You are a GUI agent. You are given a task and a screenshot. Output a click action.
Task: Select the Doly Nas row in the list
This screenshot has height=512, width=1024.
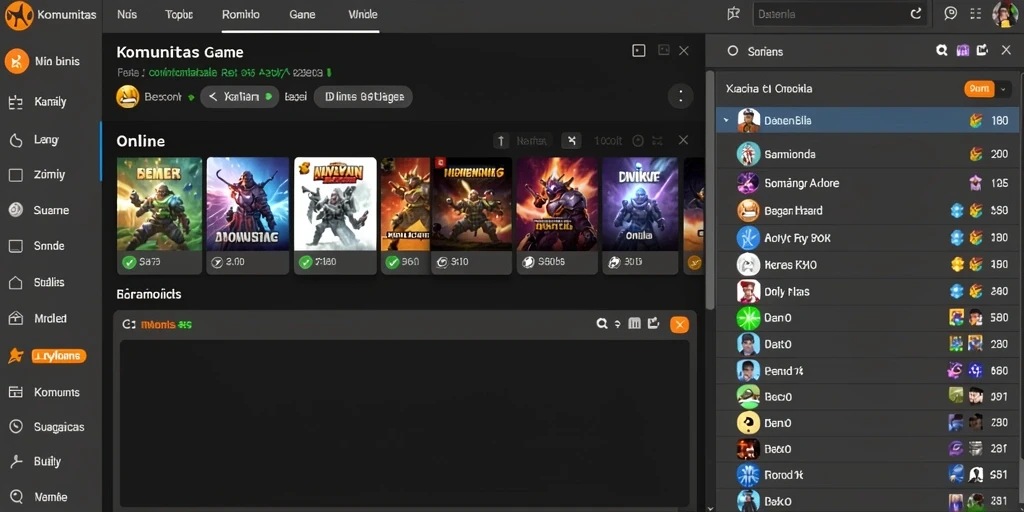[x=867, y=291]
